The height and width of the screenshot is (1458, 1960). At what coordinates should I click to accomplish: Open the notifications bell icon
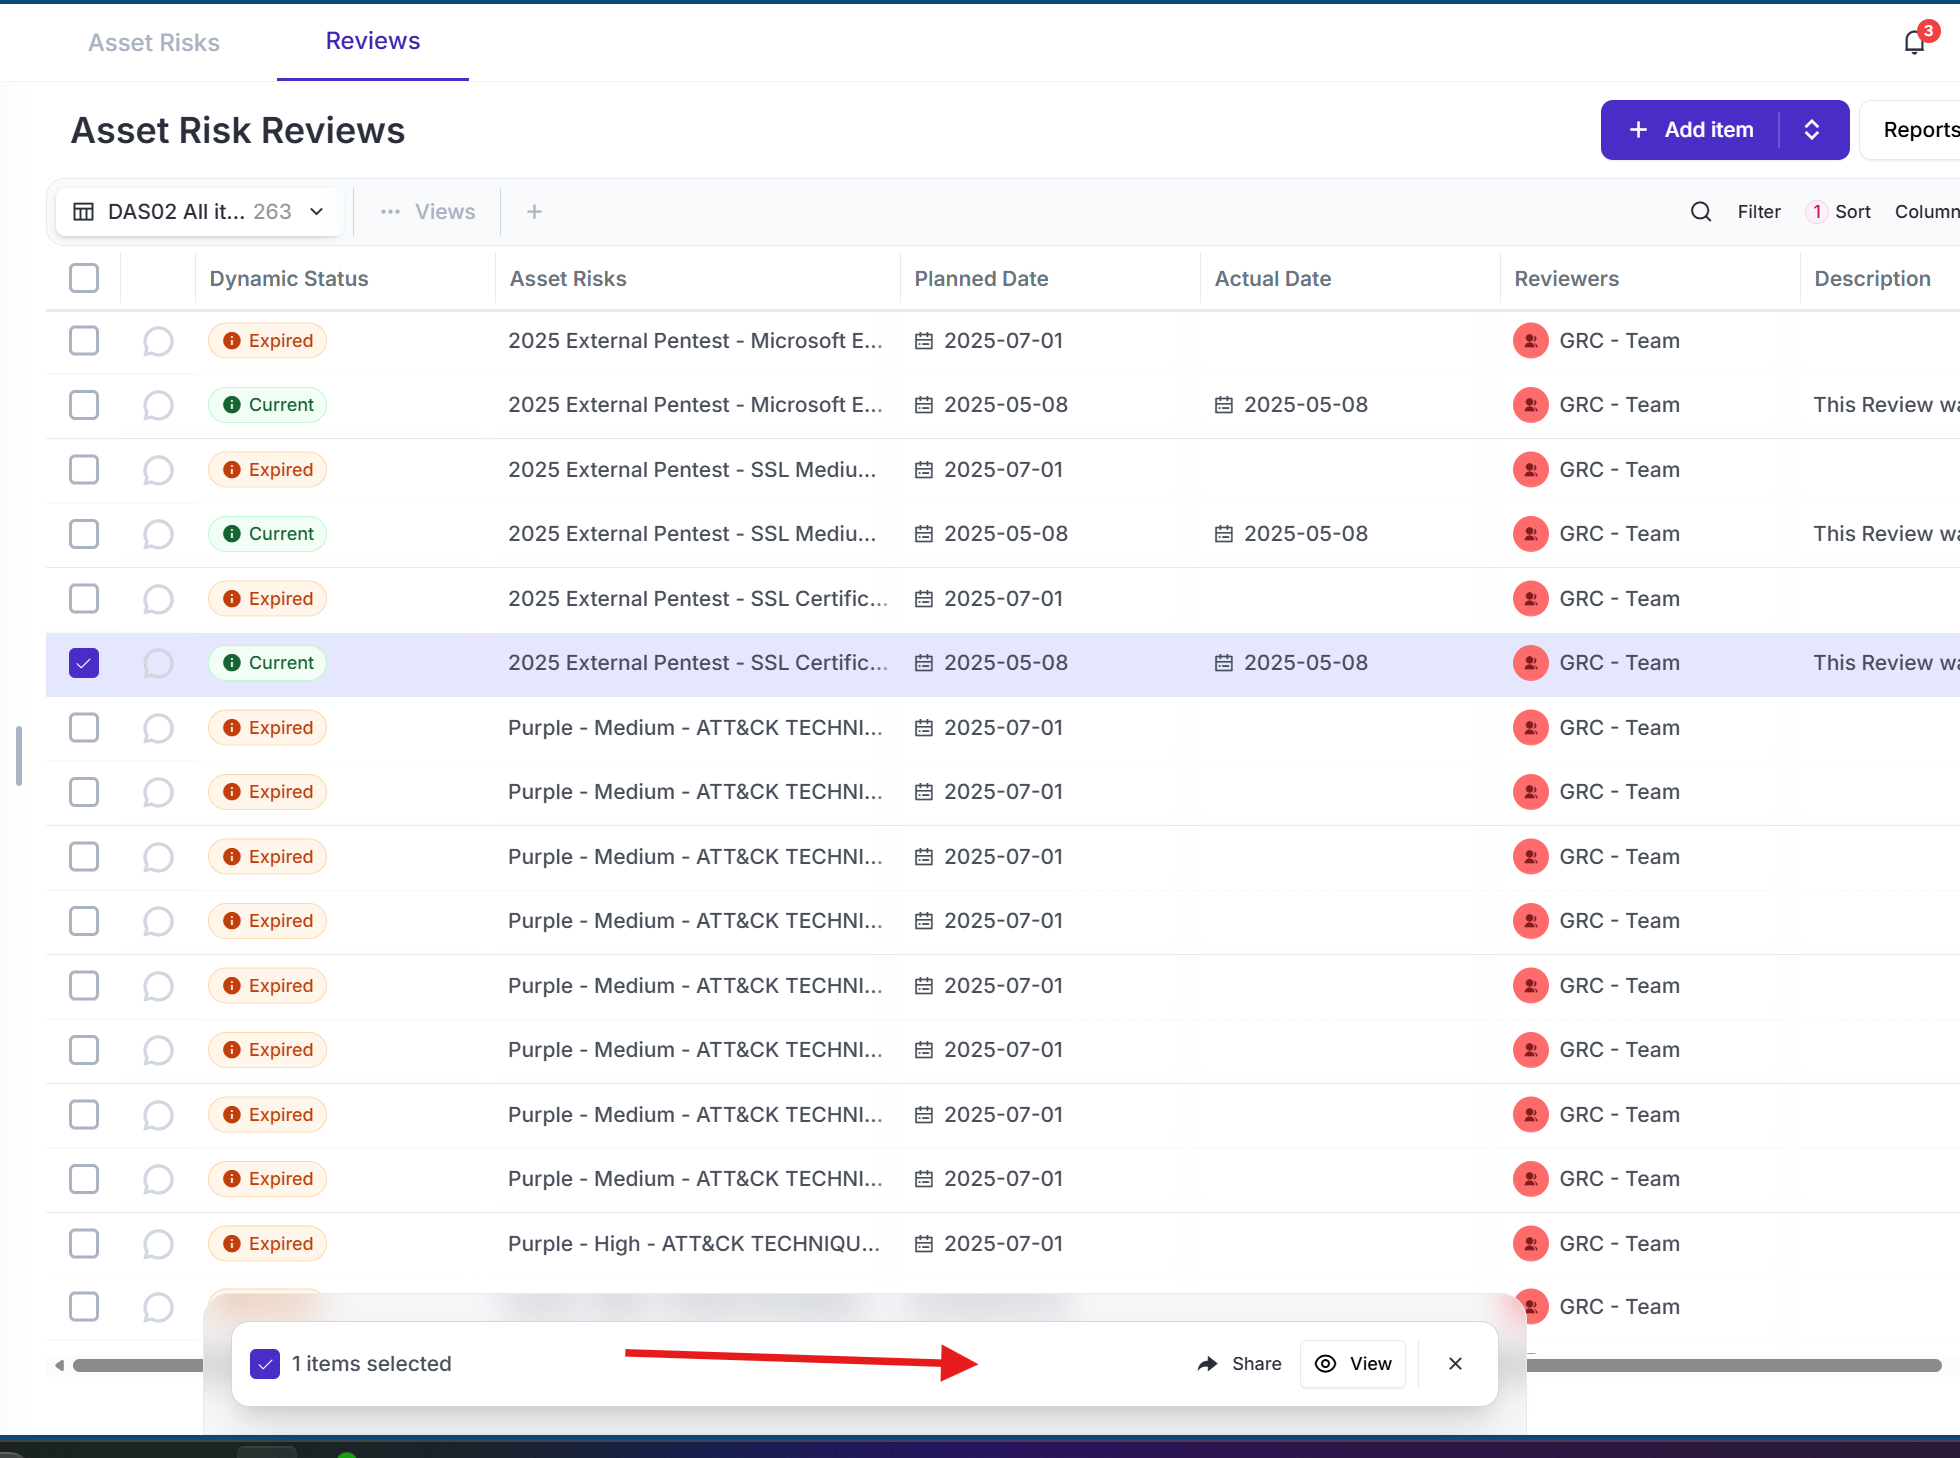1914,42
